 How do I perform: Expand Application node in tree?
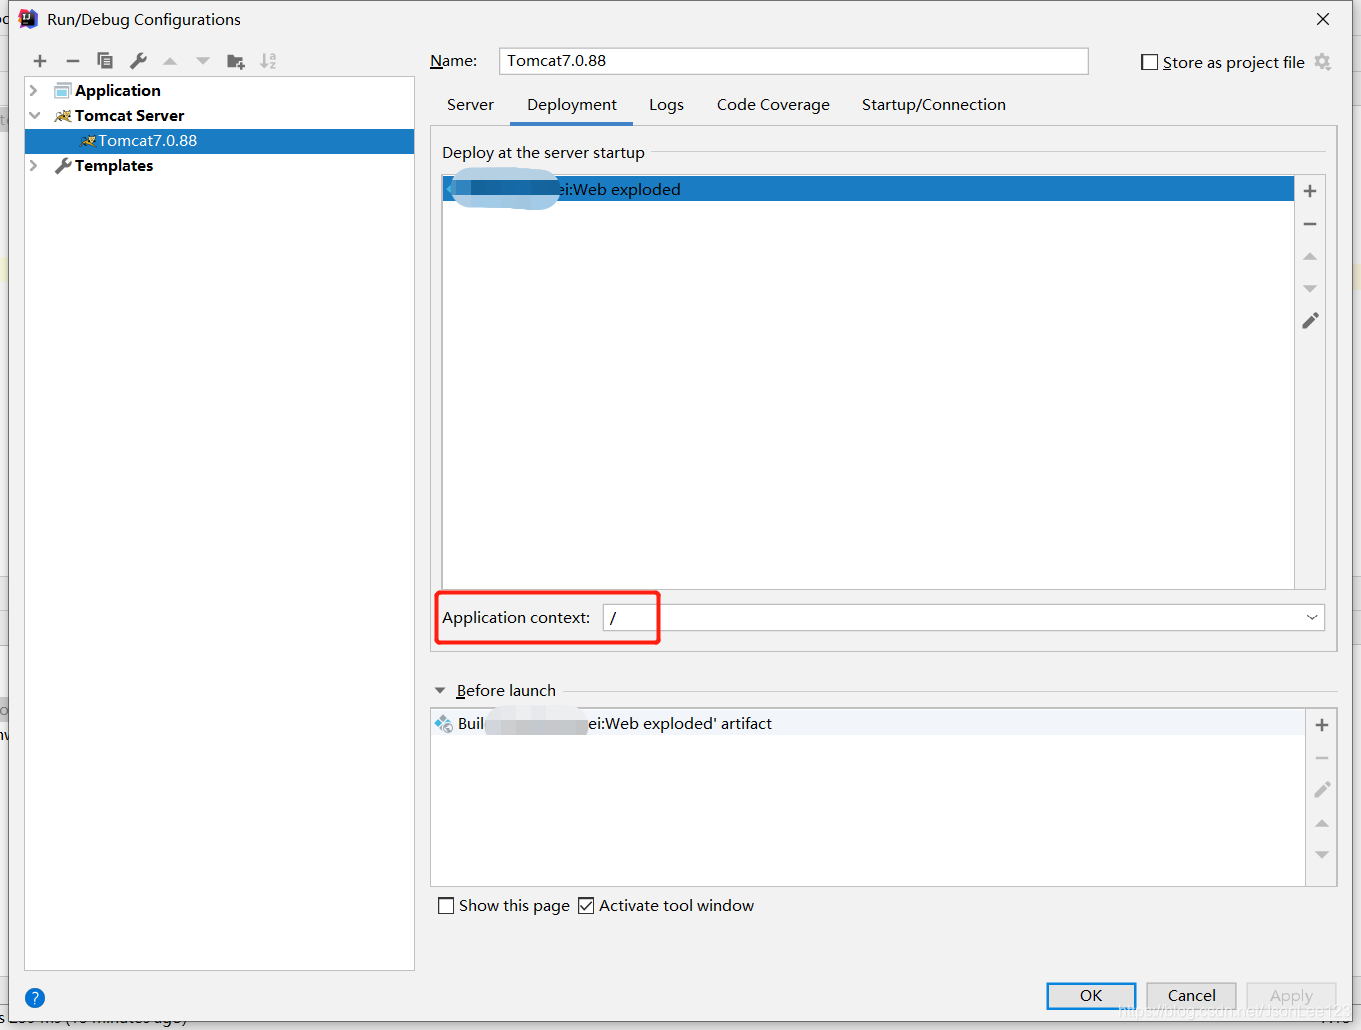coord(34,91)
